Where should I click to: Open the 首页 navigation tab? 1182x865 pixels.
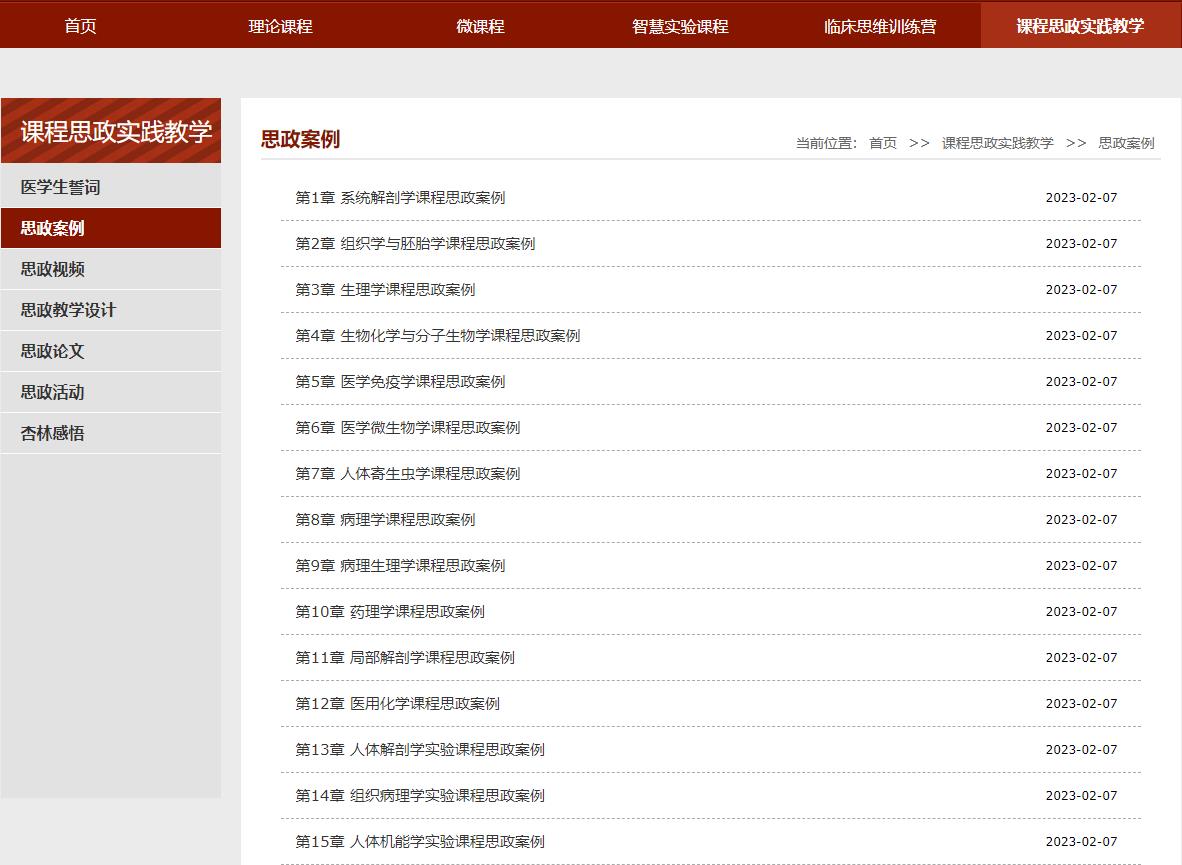tap(80, 26)
